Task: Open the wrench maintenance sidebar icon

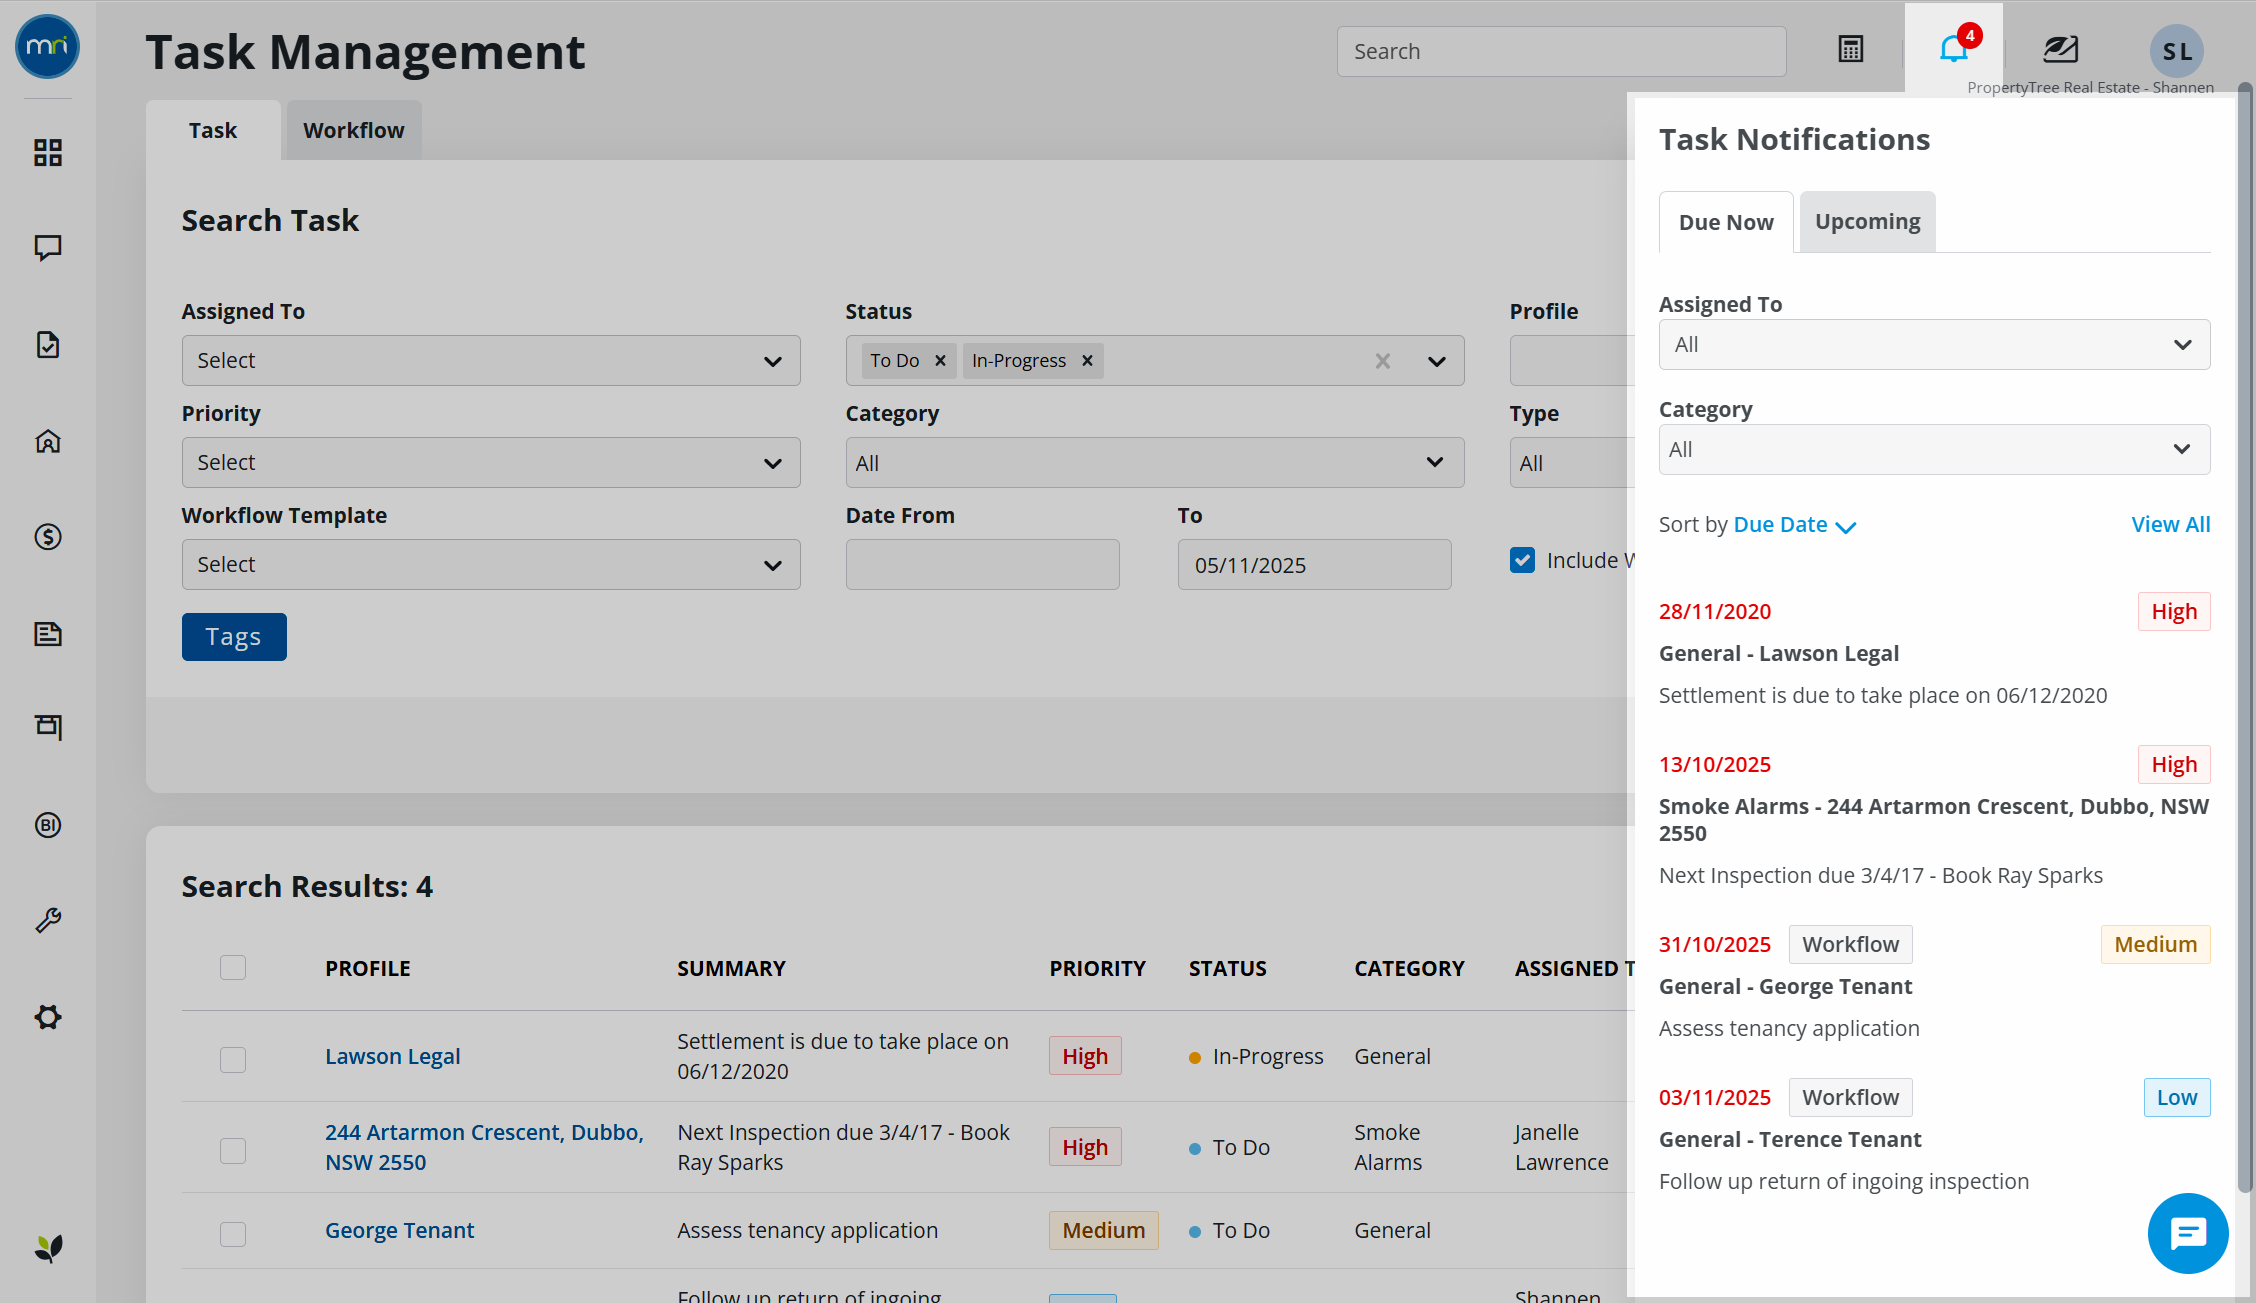Action: point(48,921)
